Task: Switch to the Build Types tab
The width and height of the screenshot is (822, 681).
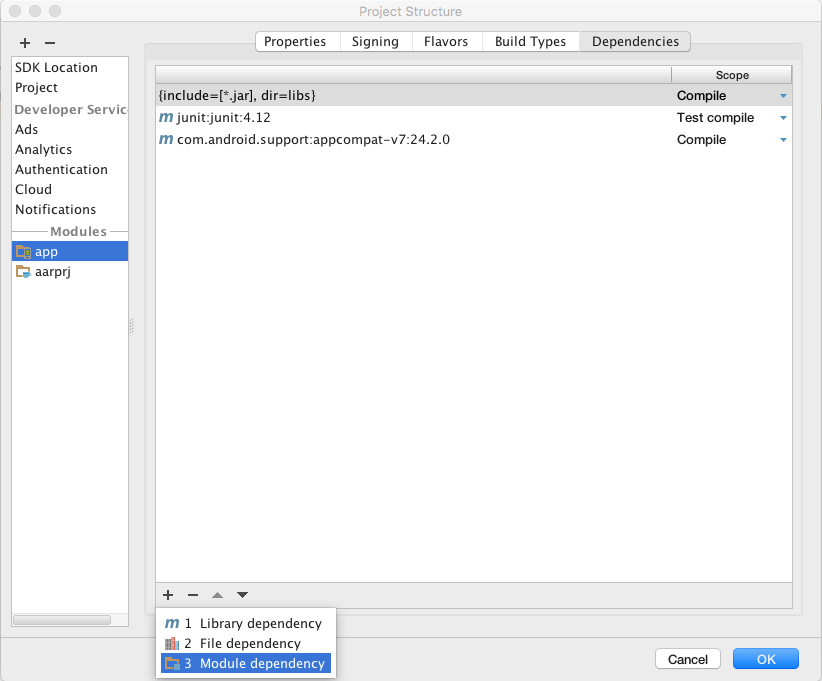Action: point(531,41)
